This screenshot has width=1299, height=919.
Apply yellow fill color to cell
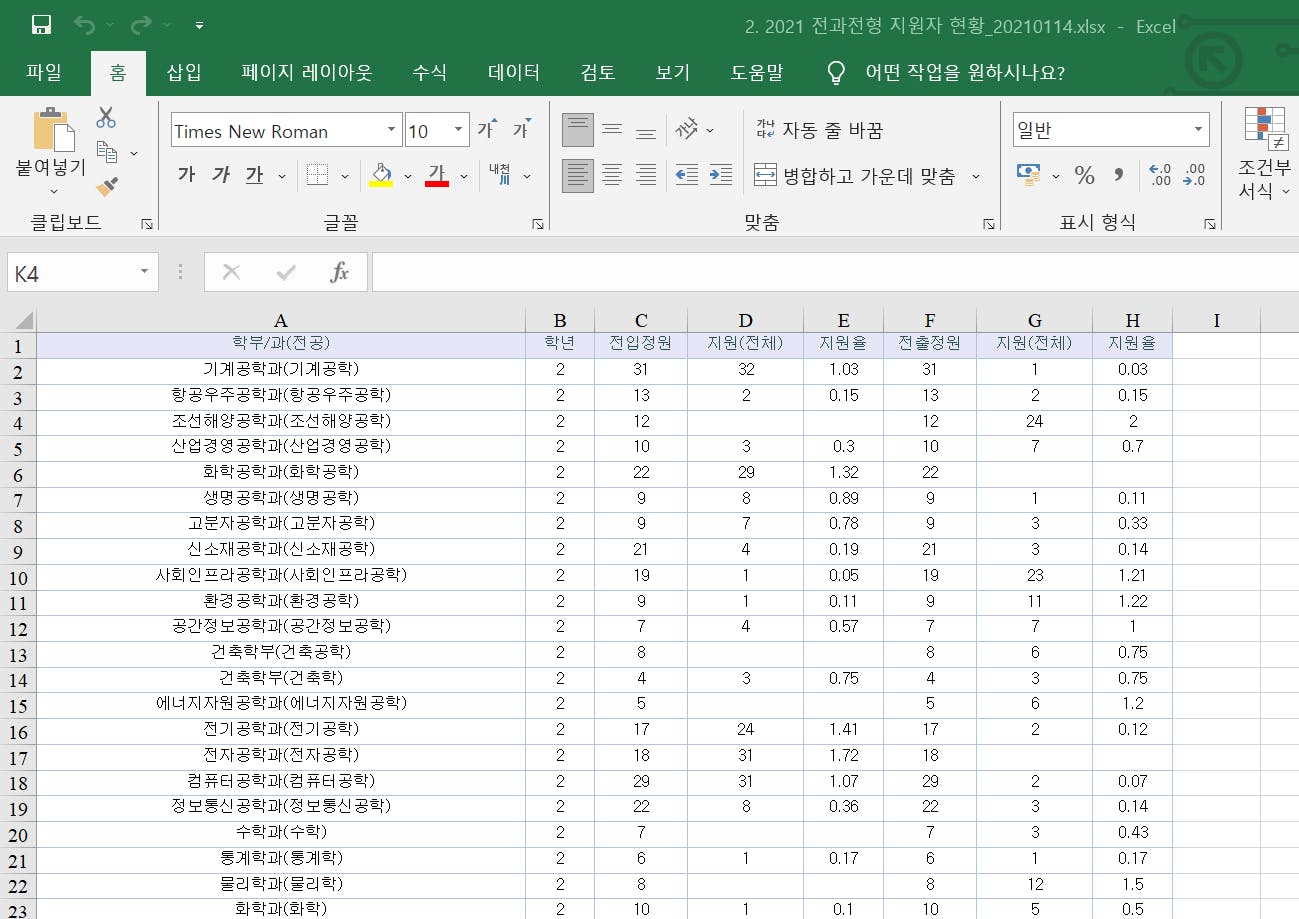click(381, 175)
